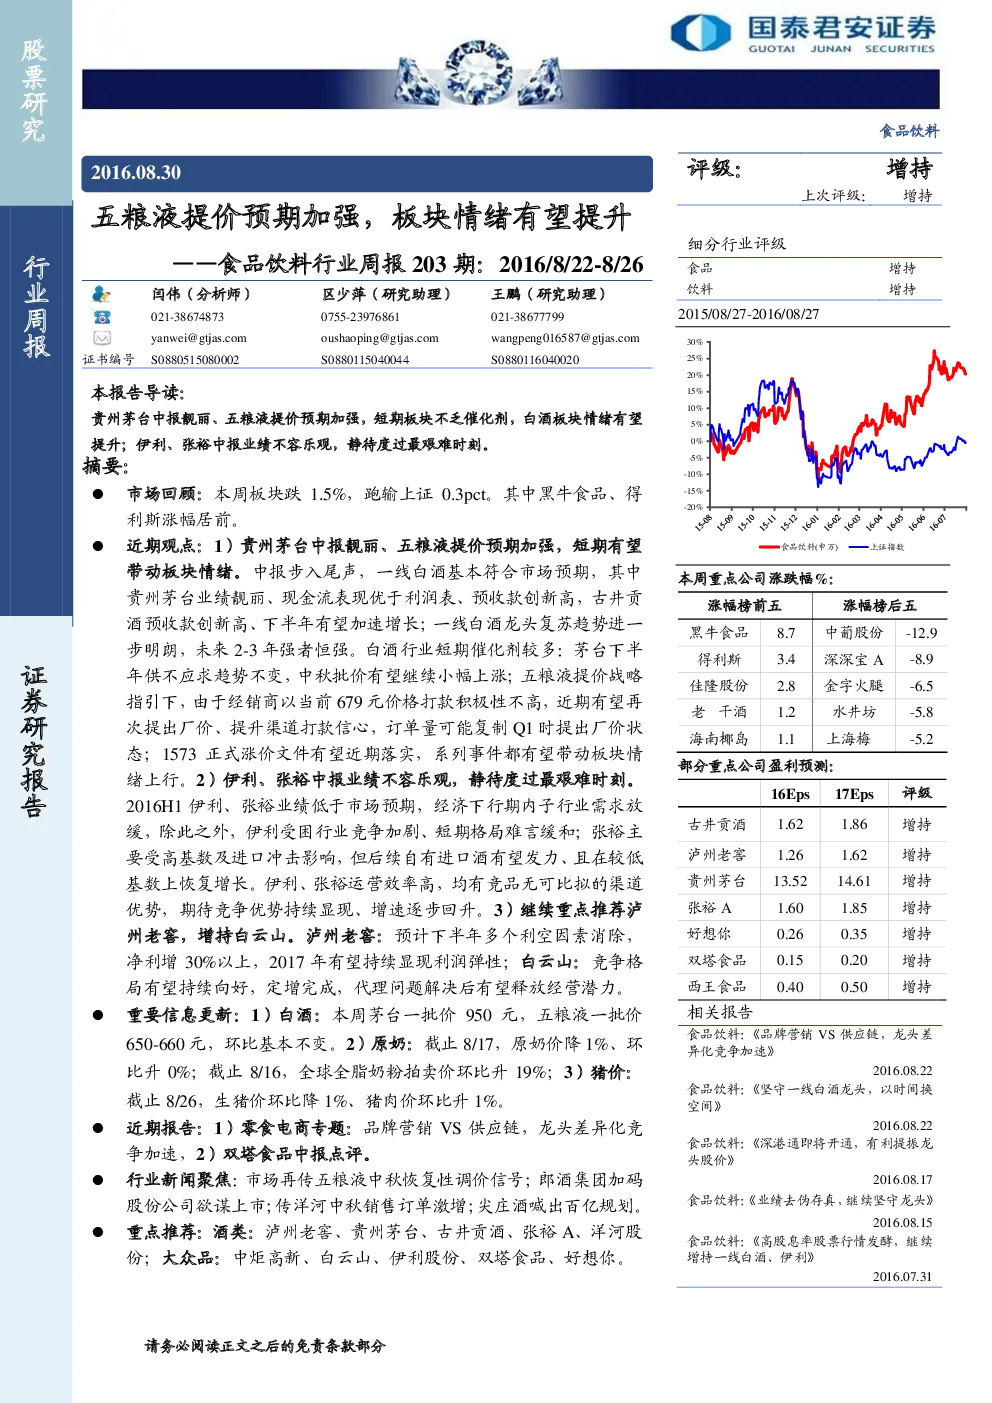
Task: Click the date label 2016.08.30
Action: [136, 173]
